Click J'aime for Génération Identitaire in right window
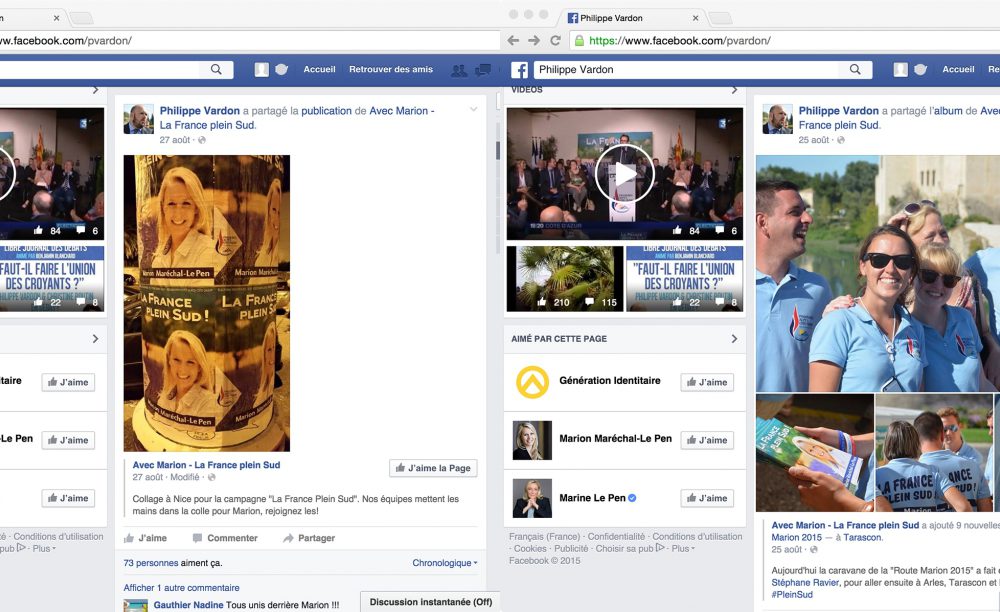 coord(707,382)
